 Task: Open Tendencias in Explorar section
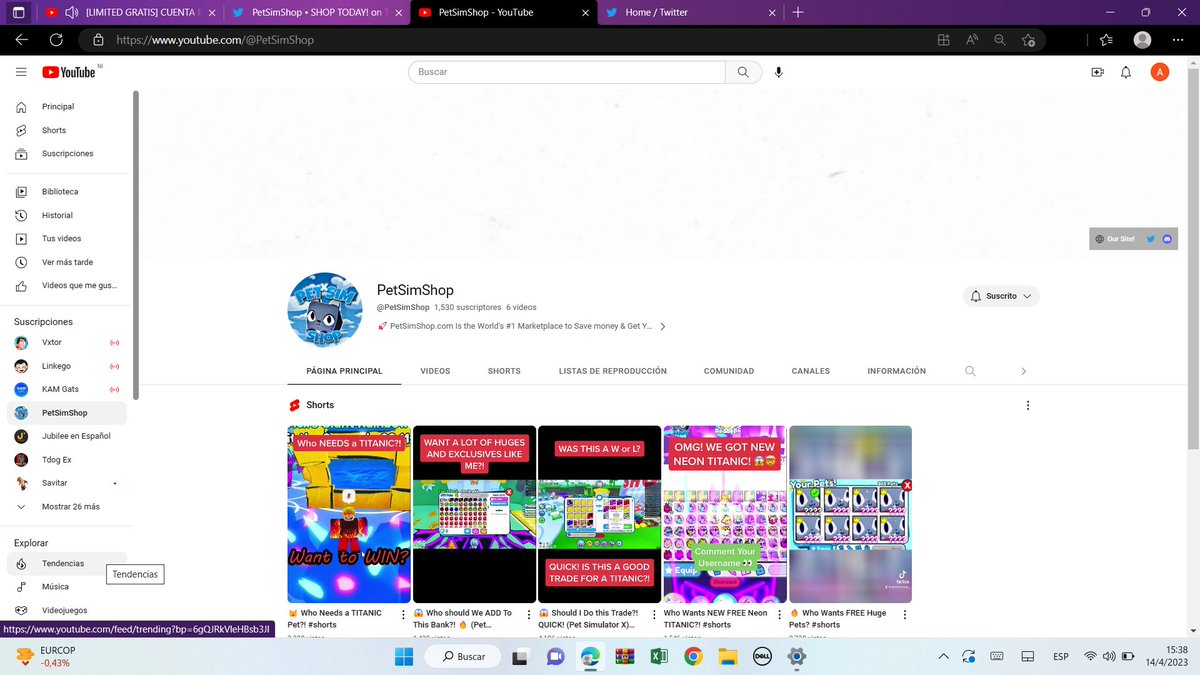(66, 564)
